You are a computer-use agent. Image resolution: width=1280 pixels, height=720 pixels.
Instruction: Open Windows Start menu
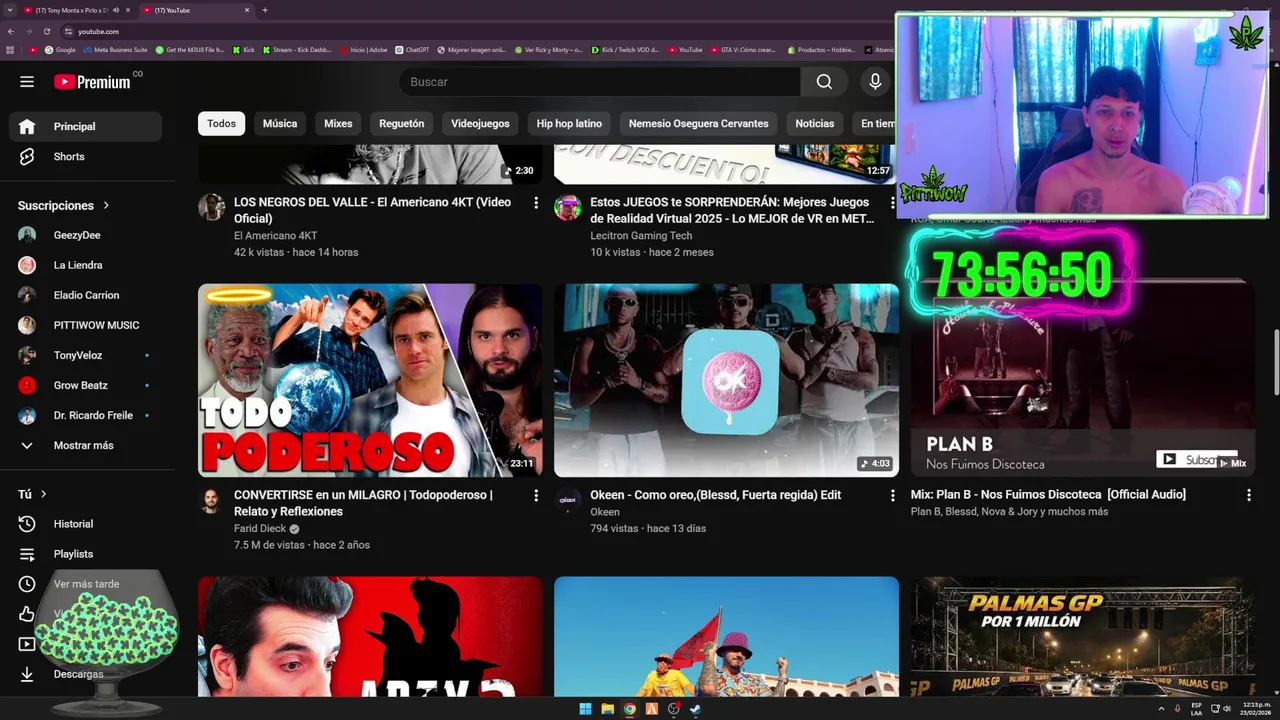(x=585, y=709)
